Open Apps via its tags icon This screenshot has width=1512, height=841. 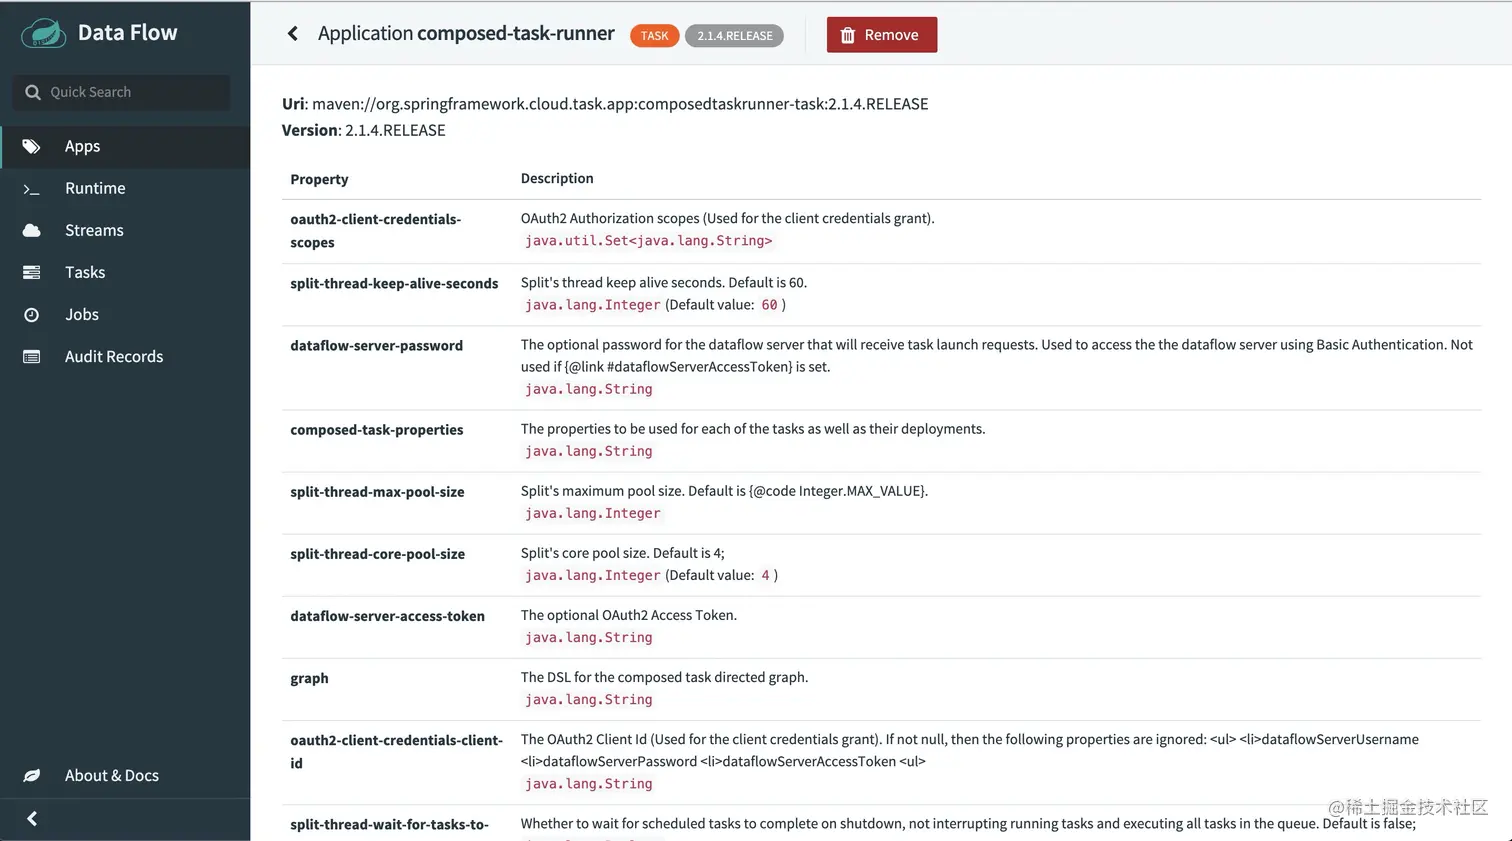[x=32, y=146]
